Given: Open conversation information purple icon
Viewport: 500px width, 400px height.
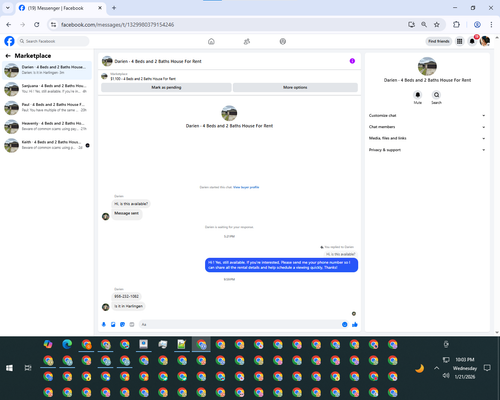Looking at the screenshot, I should (352, 61).
